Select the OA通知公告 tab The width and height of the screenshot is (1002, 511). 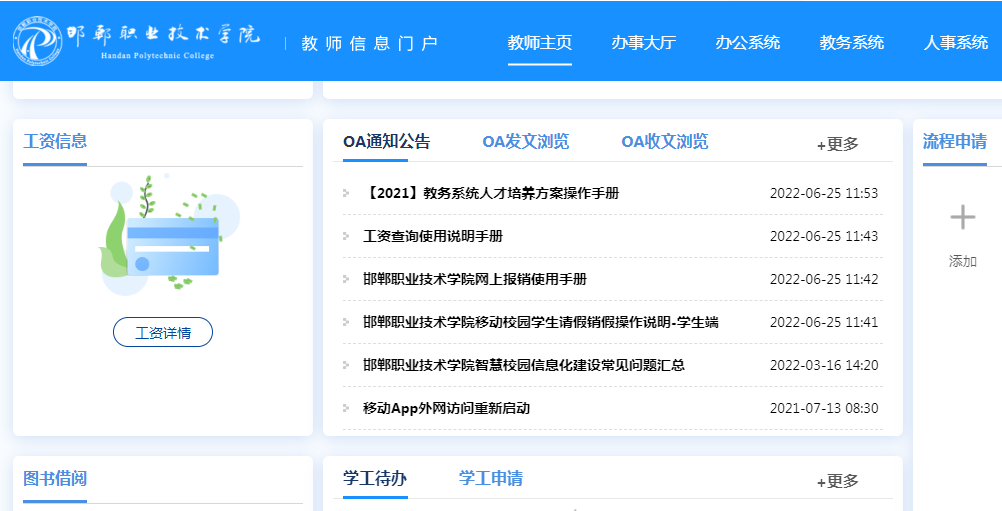tap(387, 142)
